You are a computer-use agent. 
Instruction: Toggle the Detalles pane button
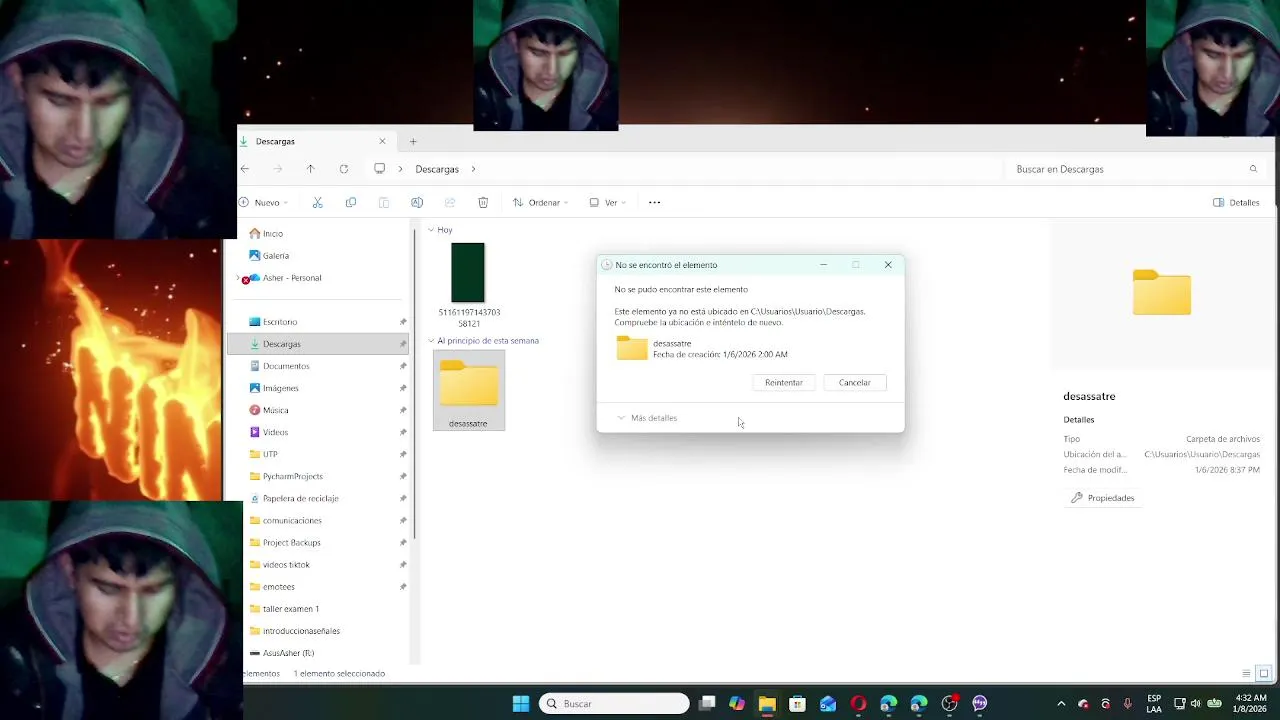tap(1236, 202)
